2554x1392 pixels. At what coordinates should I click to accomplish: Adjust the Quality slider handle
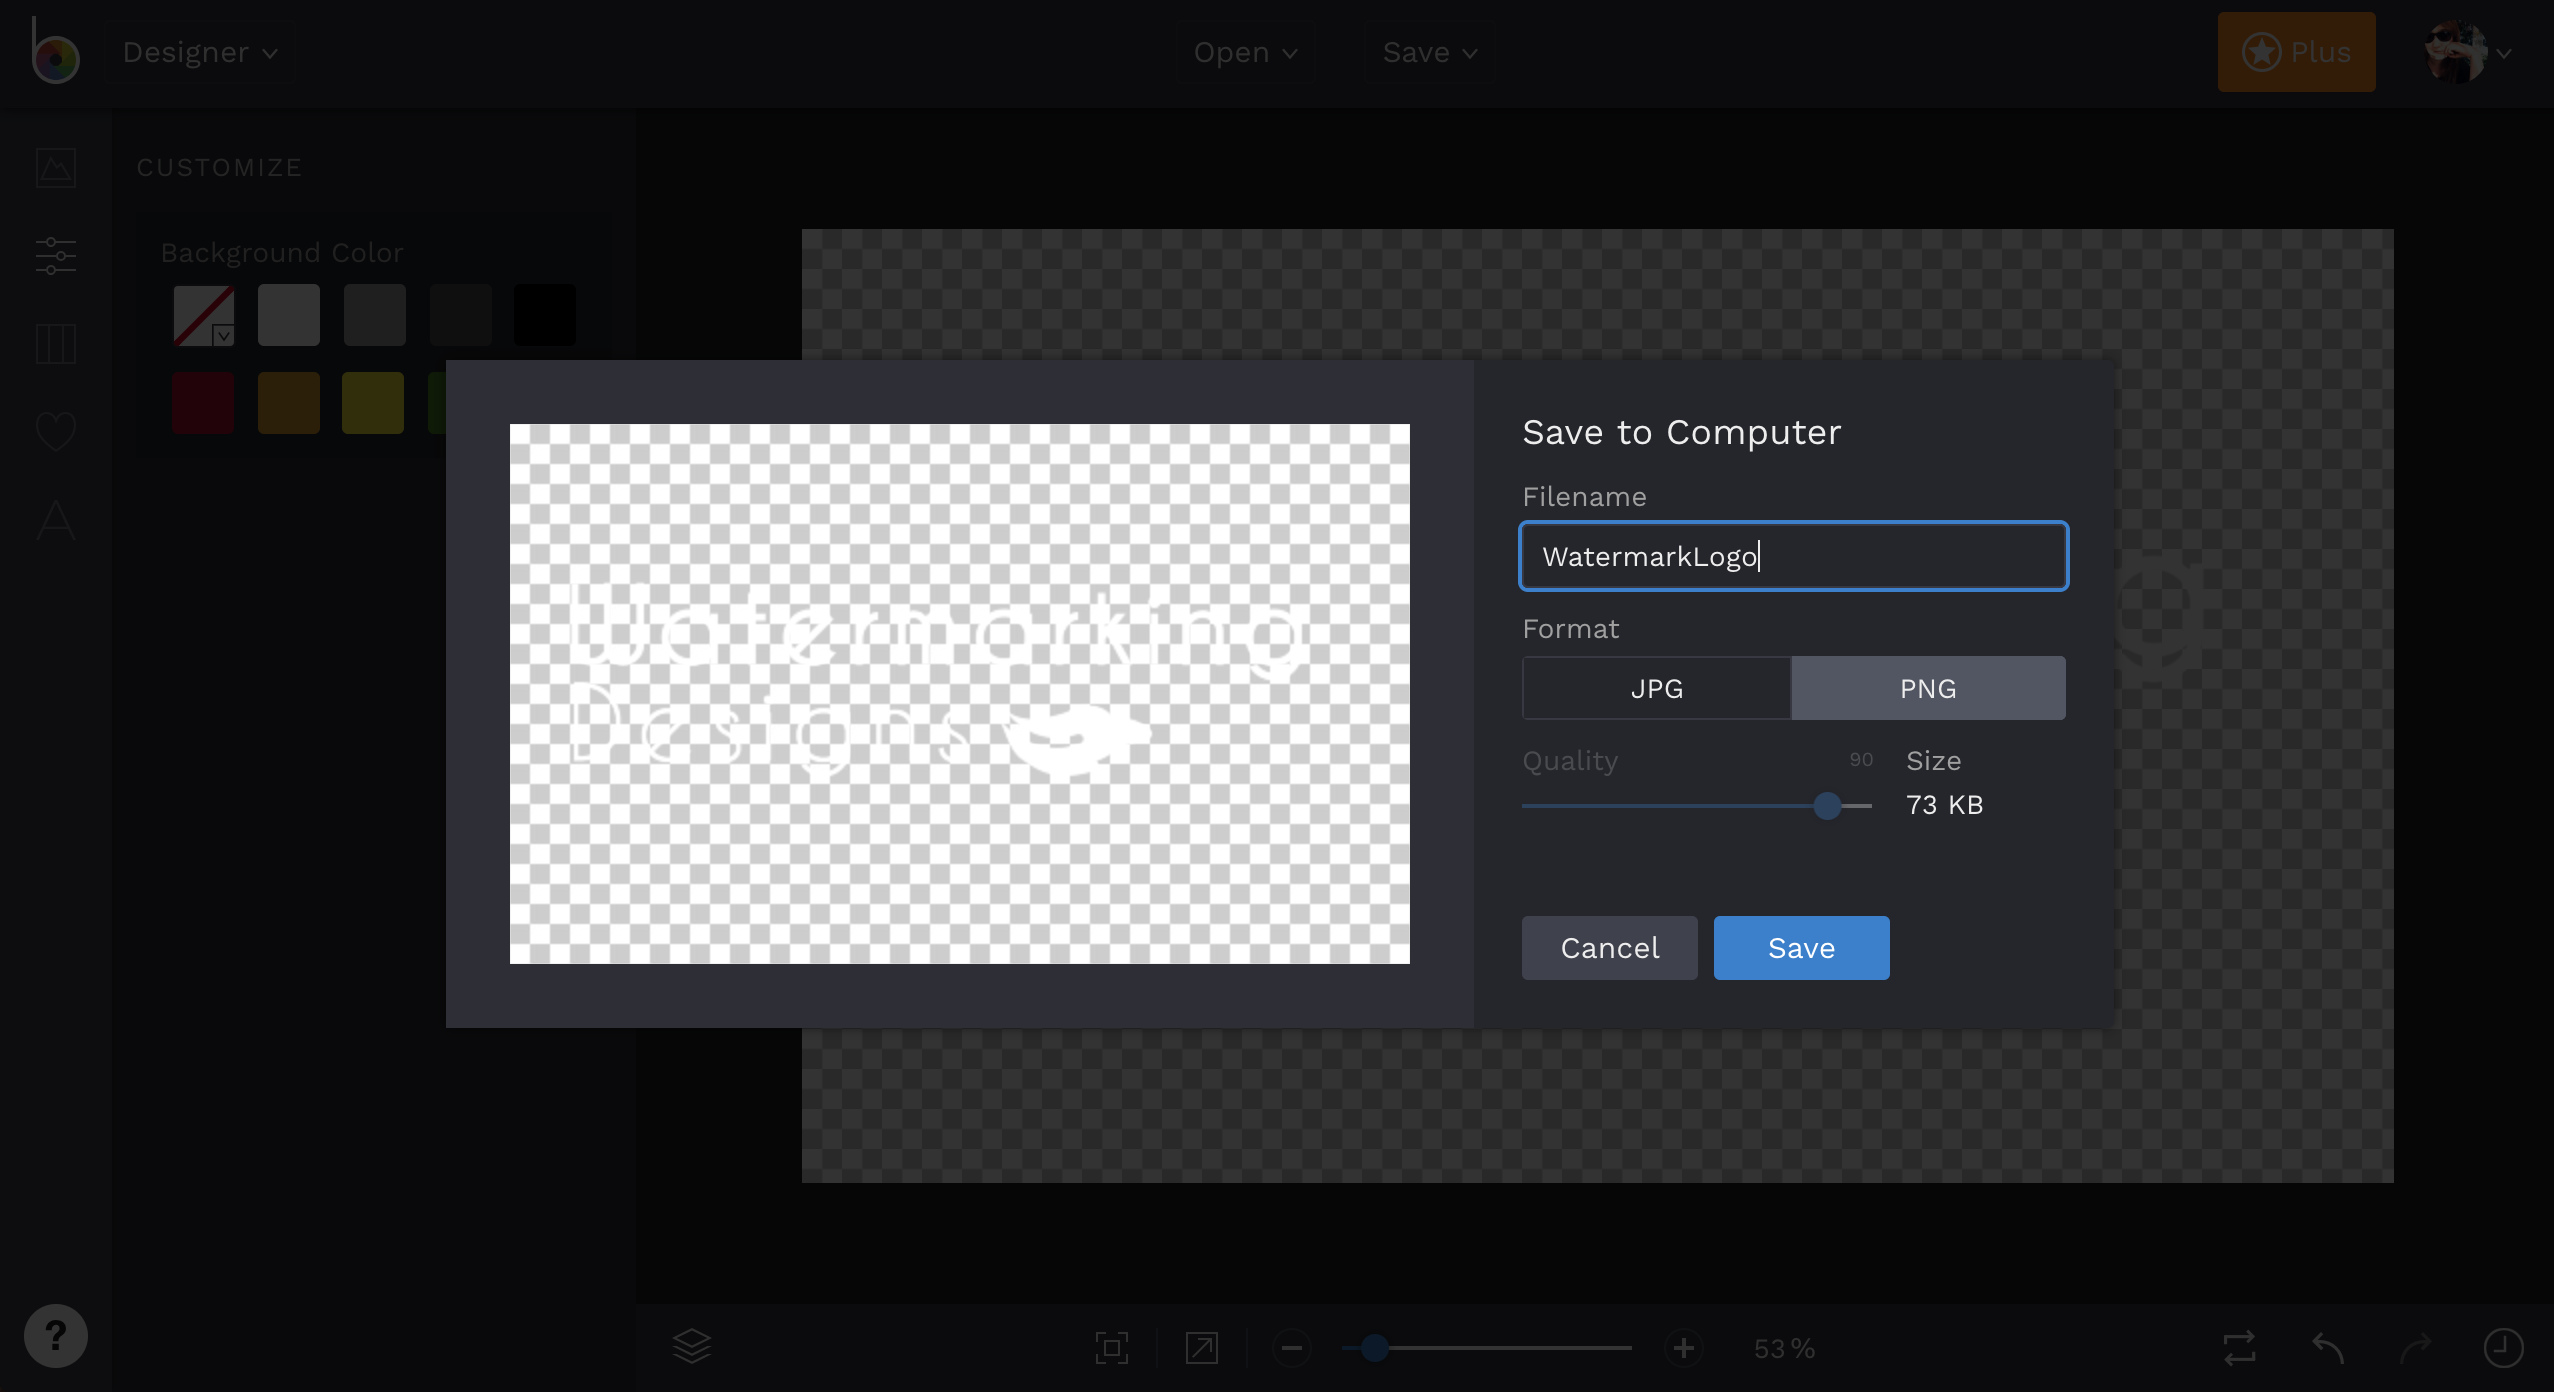click(x=1827, y=806)
